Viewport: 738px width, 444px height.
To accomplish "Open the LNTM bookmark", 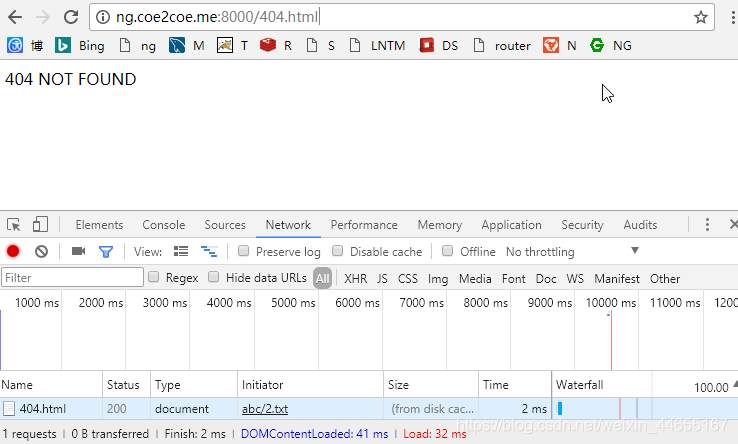I will pyautogui.click(x=377, y=46).
